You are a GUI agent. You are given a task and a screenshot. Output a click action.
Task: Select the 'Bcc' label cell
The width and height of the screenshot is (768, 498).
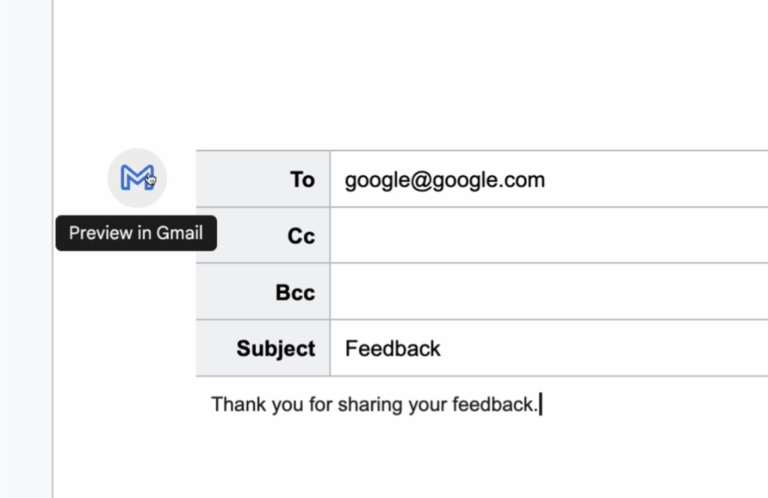[x=263, y=292]
